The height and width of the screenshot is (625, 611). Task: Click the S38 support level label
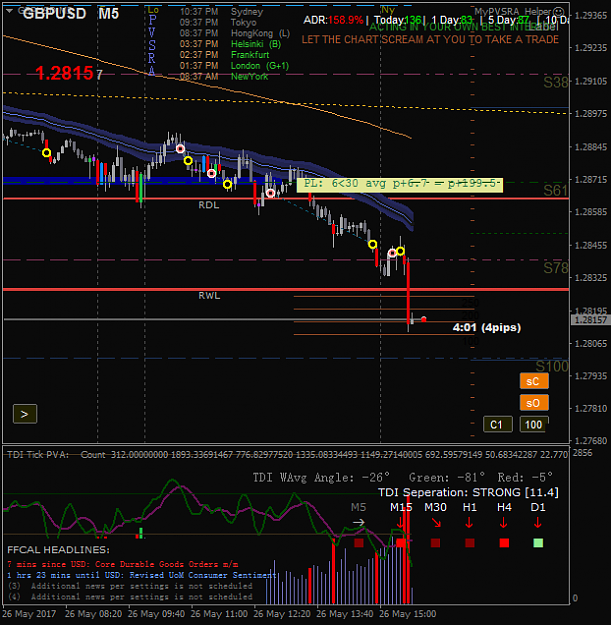(x=556, y=83)
